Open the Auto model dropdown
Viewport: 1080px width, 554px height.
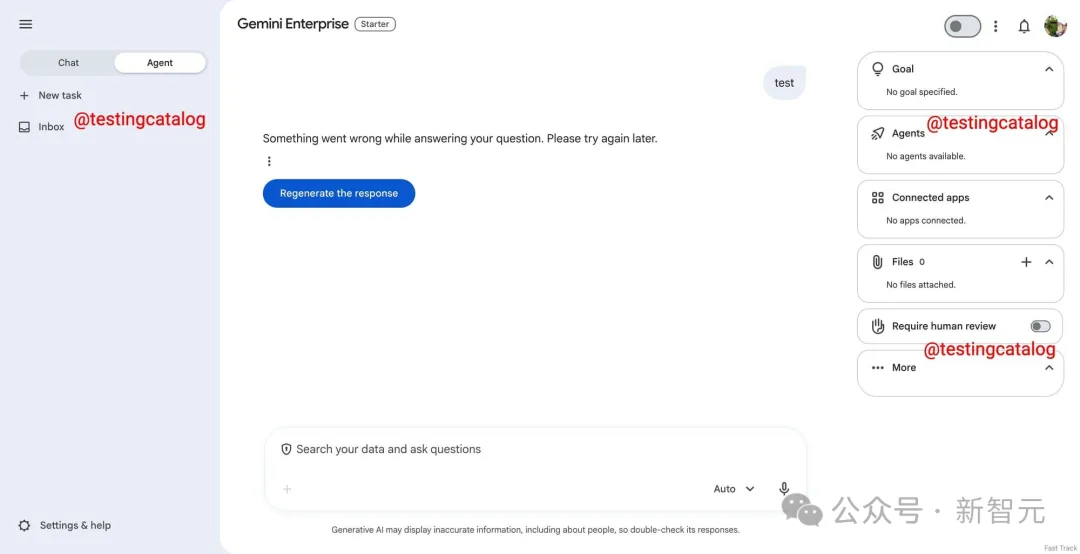click(x=734, y=489)
